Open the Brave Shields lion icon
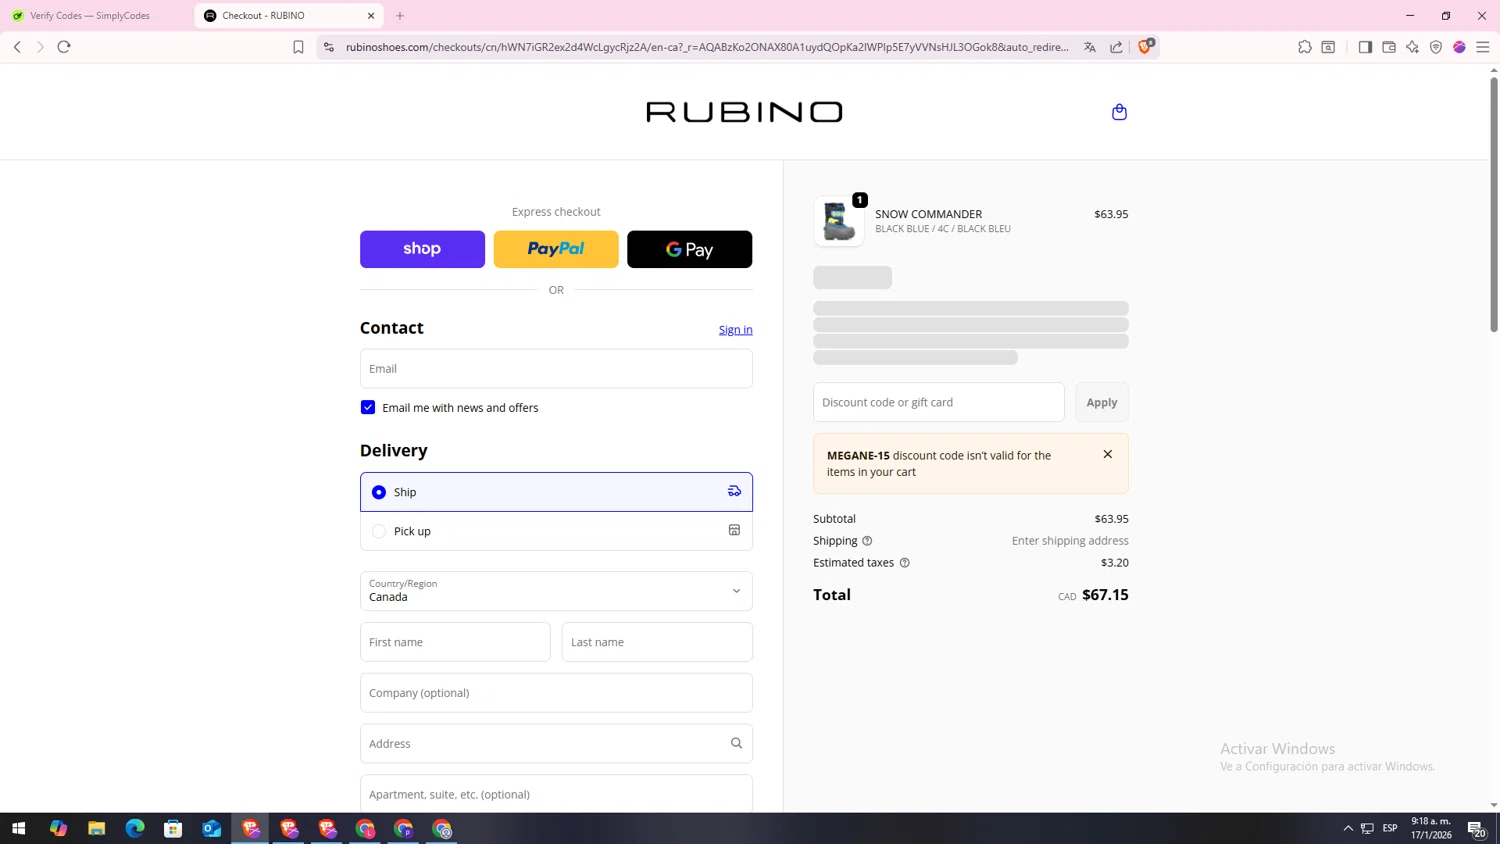 click(1146, 46)
